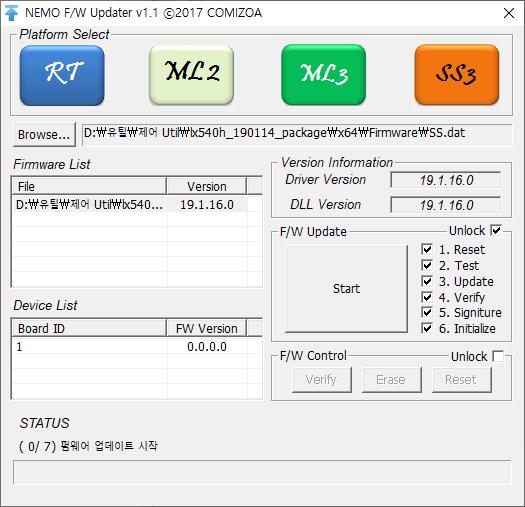
Task: Enable the F/W Control Unlock checkbox
Action: (x=498, y=356)
